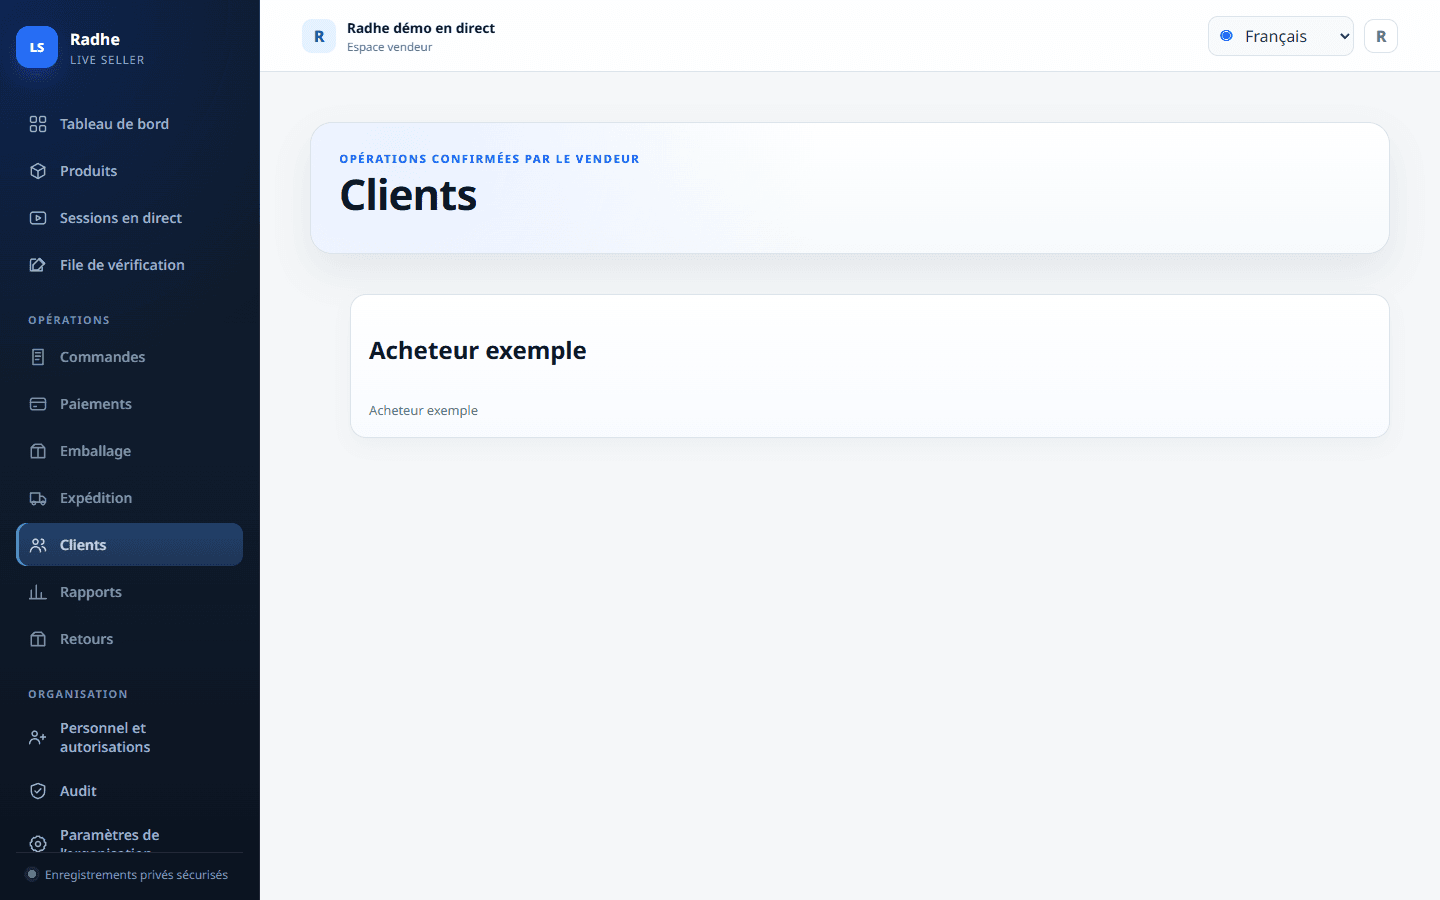
Task: Open the Acheteur exemple client card
Action: pos(870,366)
